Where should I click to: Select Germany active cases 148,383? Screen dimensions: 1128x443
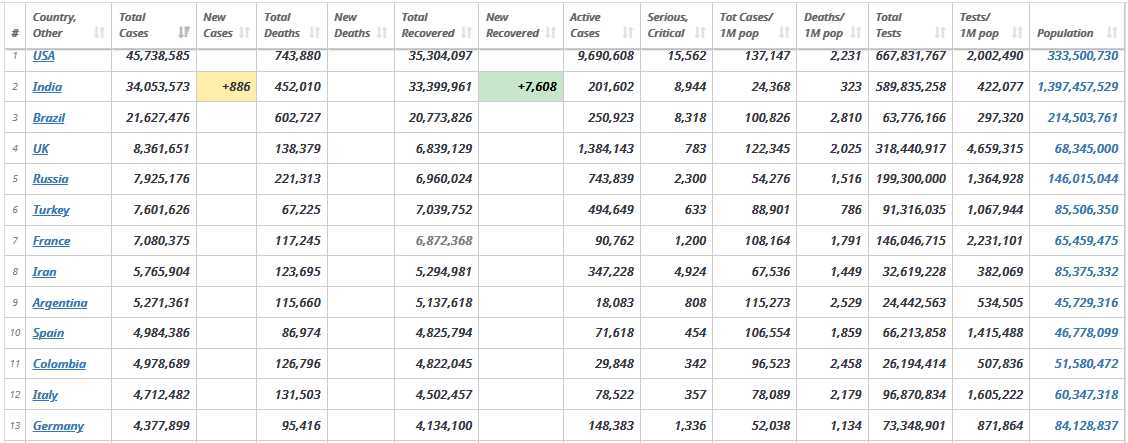[611, 426]
